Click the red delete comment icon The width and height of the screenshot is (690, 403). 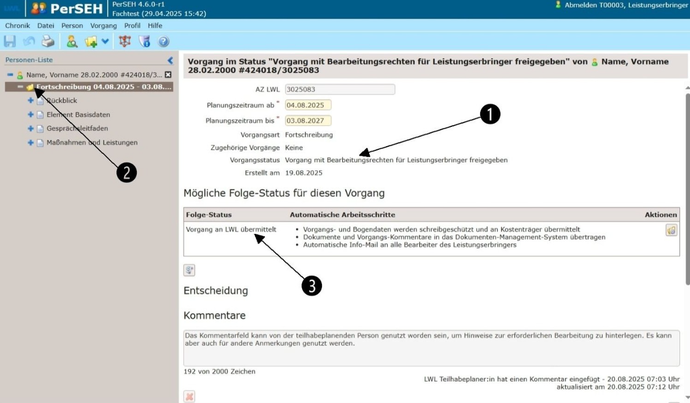click(189, 396)
